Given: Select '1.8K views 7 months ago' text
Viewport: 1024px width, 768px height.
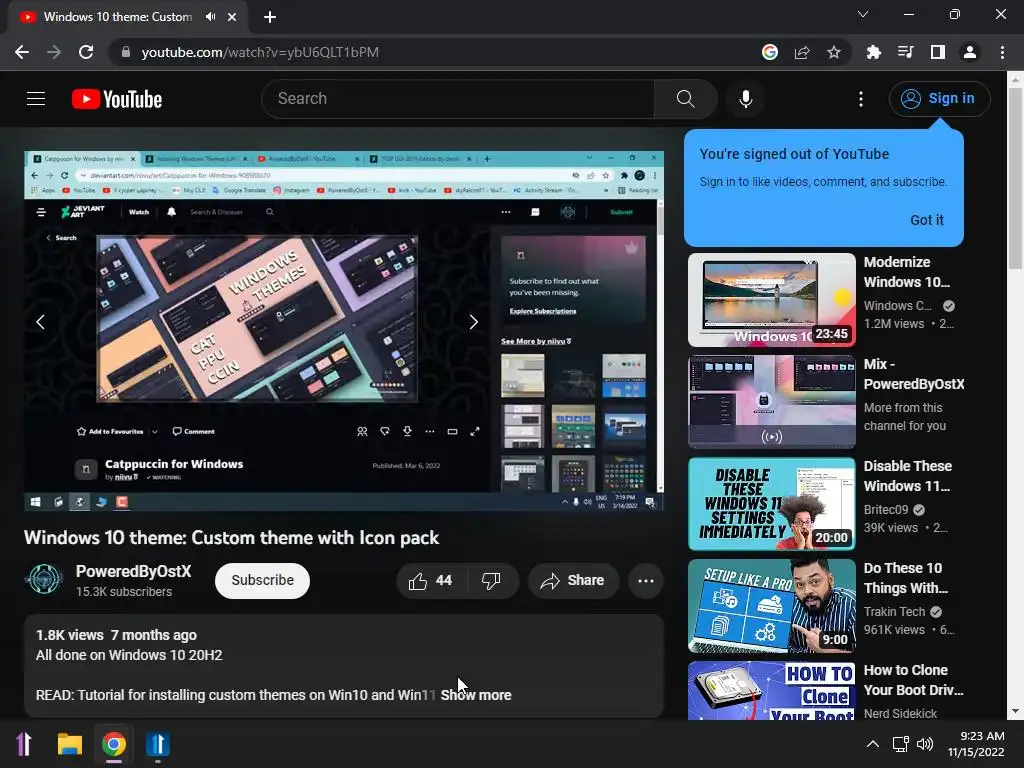Looking at the screenshot, I should (x=116, y=635).
